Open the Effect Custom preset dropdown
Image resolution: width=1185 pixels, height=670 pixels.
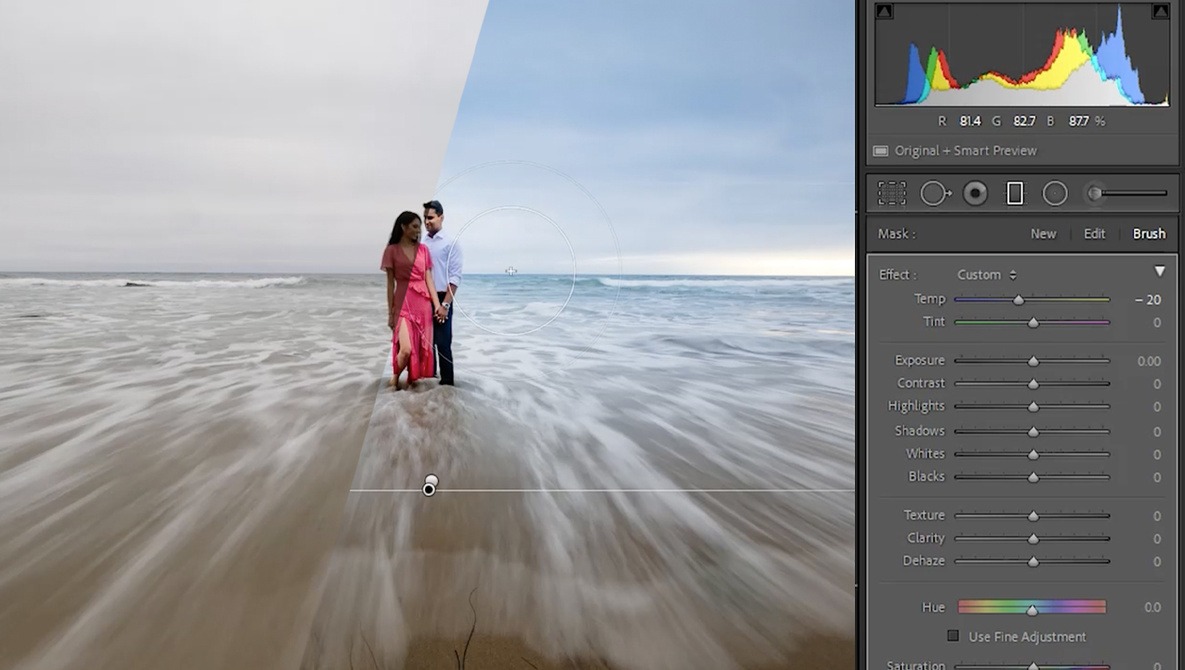[x=986, y=275]
